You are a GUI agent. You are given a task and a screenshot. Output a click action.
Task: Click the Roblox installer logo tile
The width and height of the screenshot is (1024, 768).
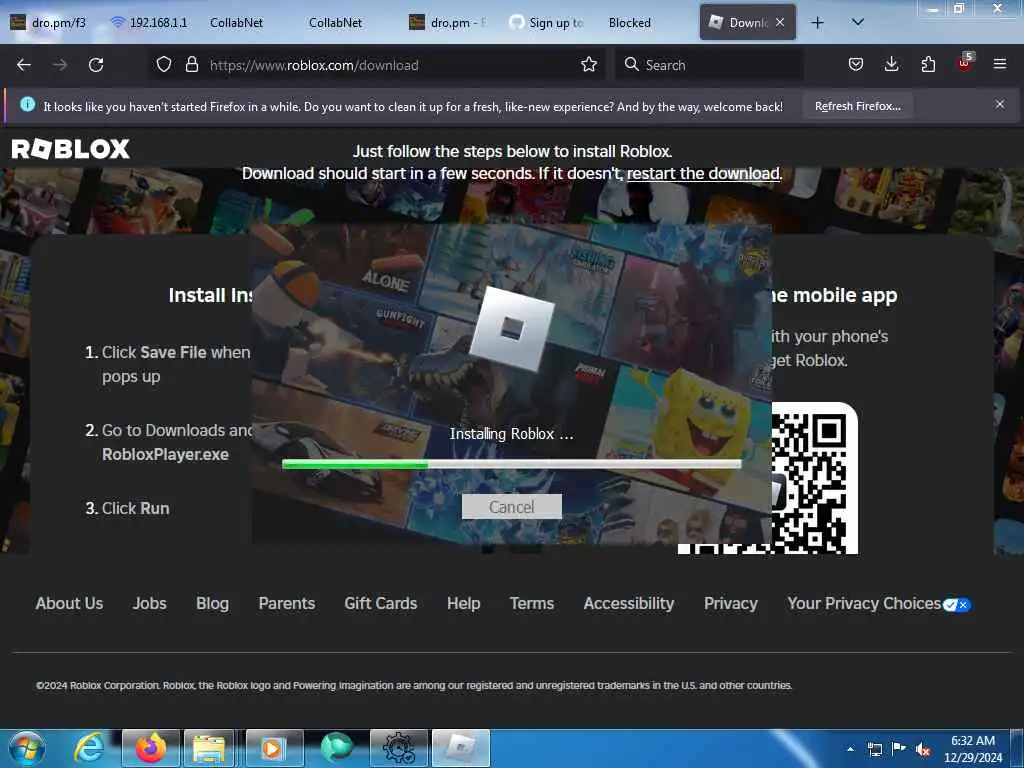(x=511, y=328)
